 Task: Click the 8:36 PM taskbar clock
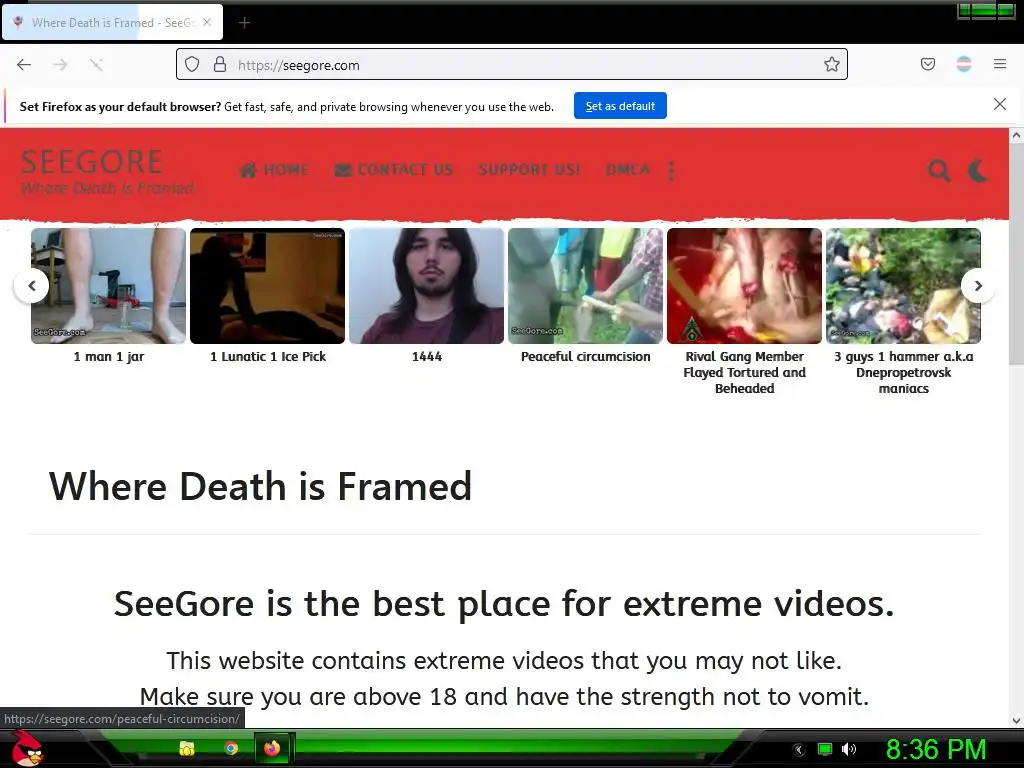point(935,749)
